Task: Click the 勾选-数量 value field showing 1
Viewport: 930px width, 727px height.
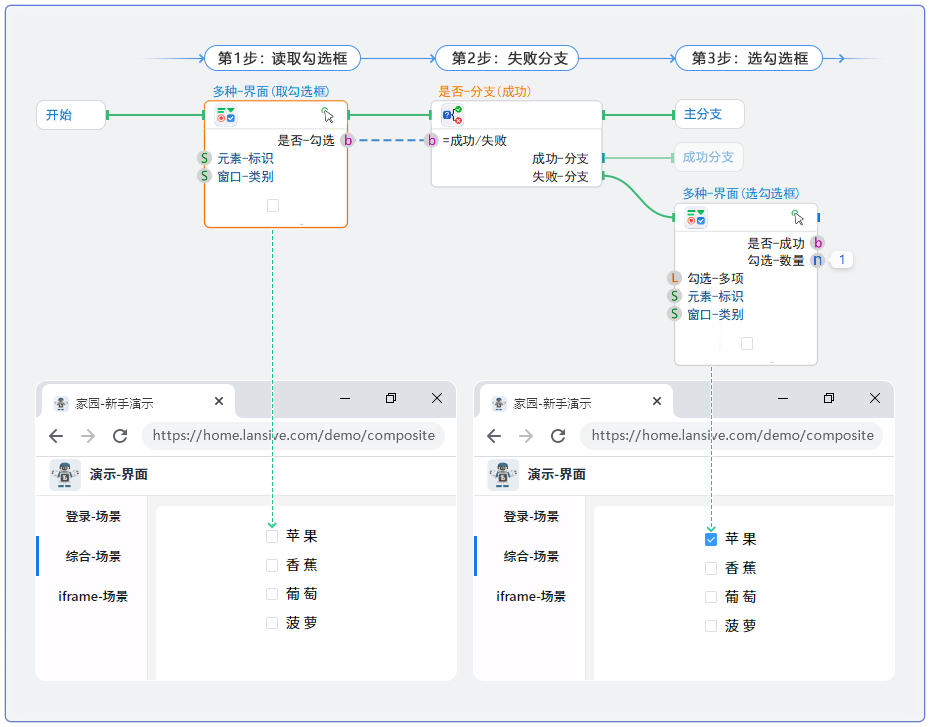Action: pos(842,261)
